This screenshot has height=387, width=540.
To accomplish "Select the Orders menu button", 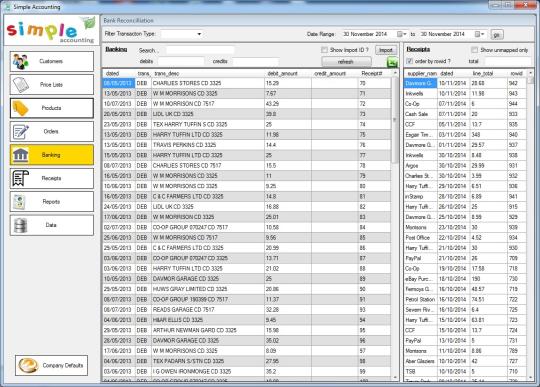I will point(52,132).
